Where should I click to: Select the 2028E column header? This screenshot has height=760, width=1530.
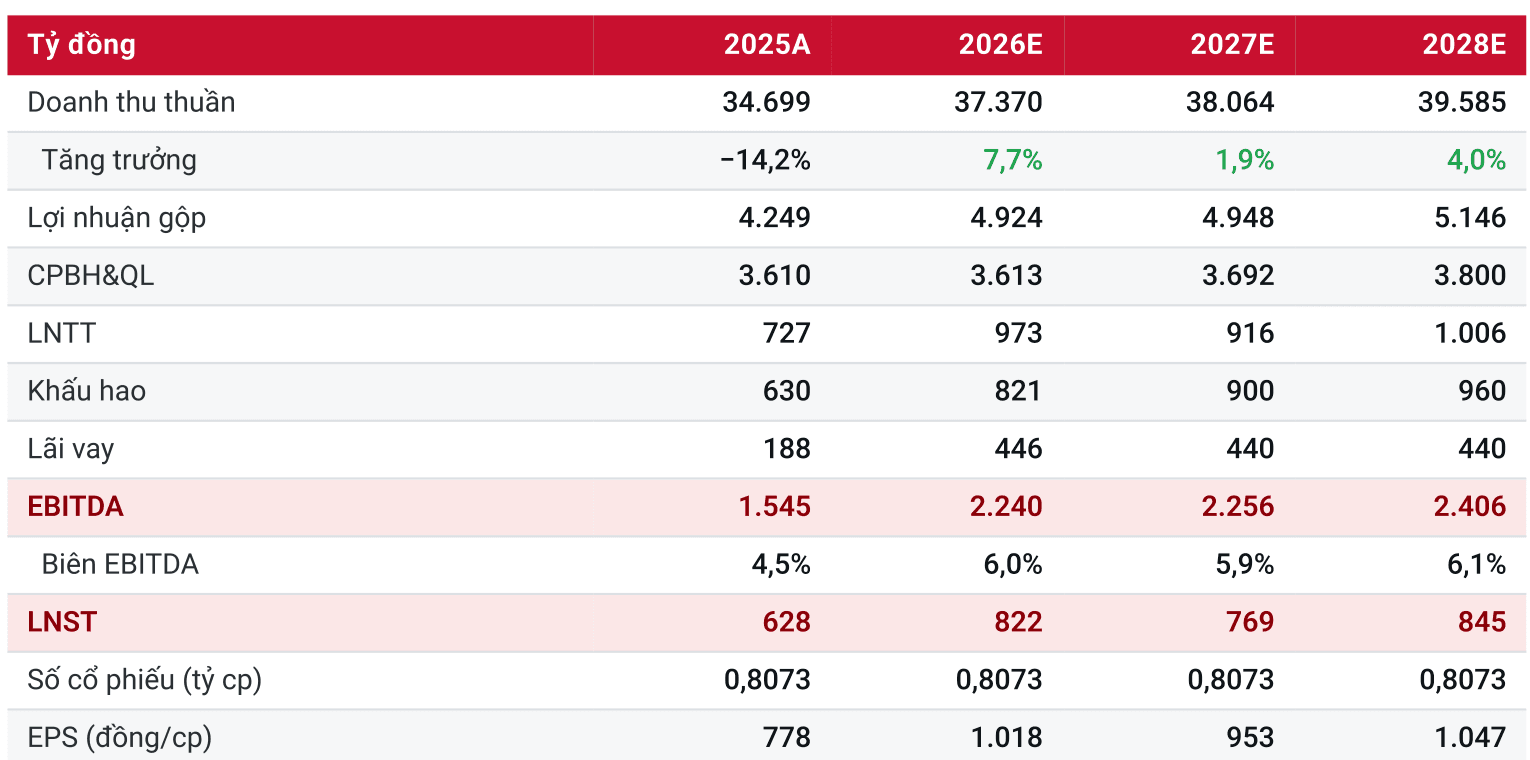pyautogui.click(x=1464, y=45)
